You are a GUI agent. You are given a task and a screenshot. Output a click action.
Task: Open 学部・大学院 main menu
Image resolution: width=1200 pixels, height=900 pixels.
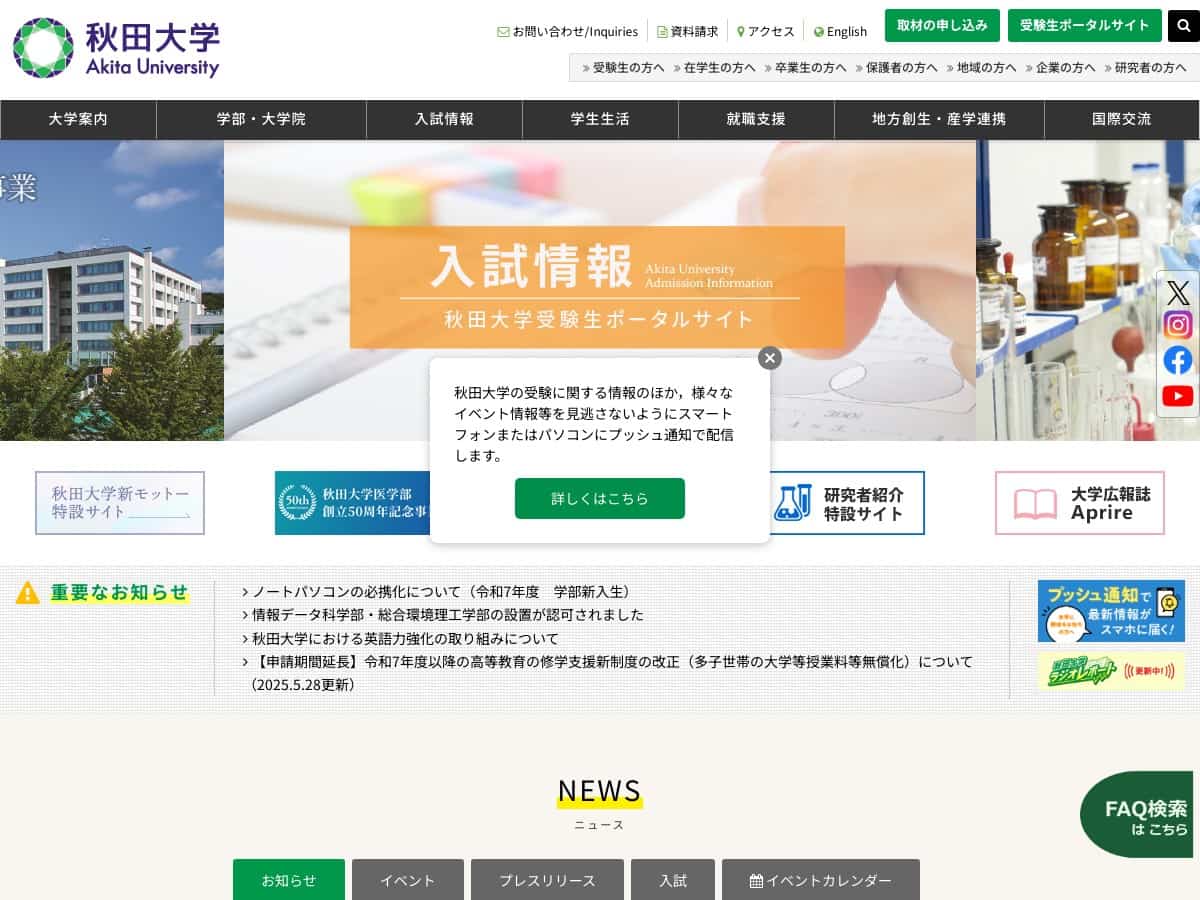261,119
